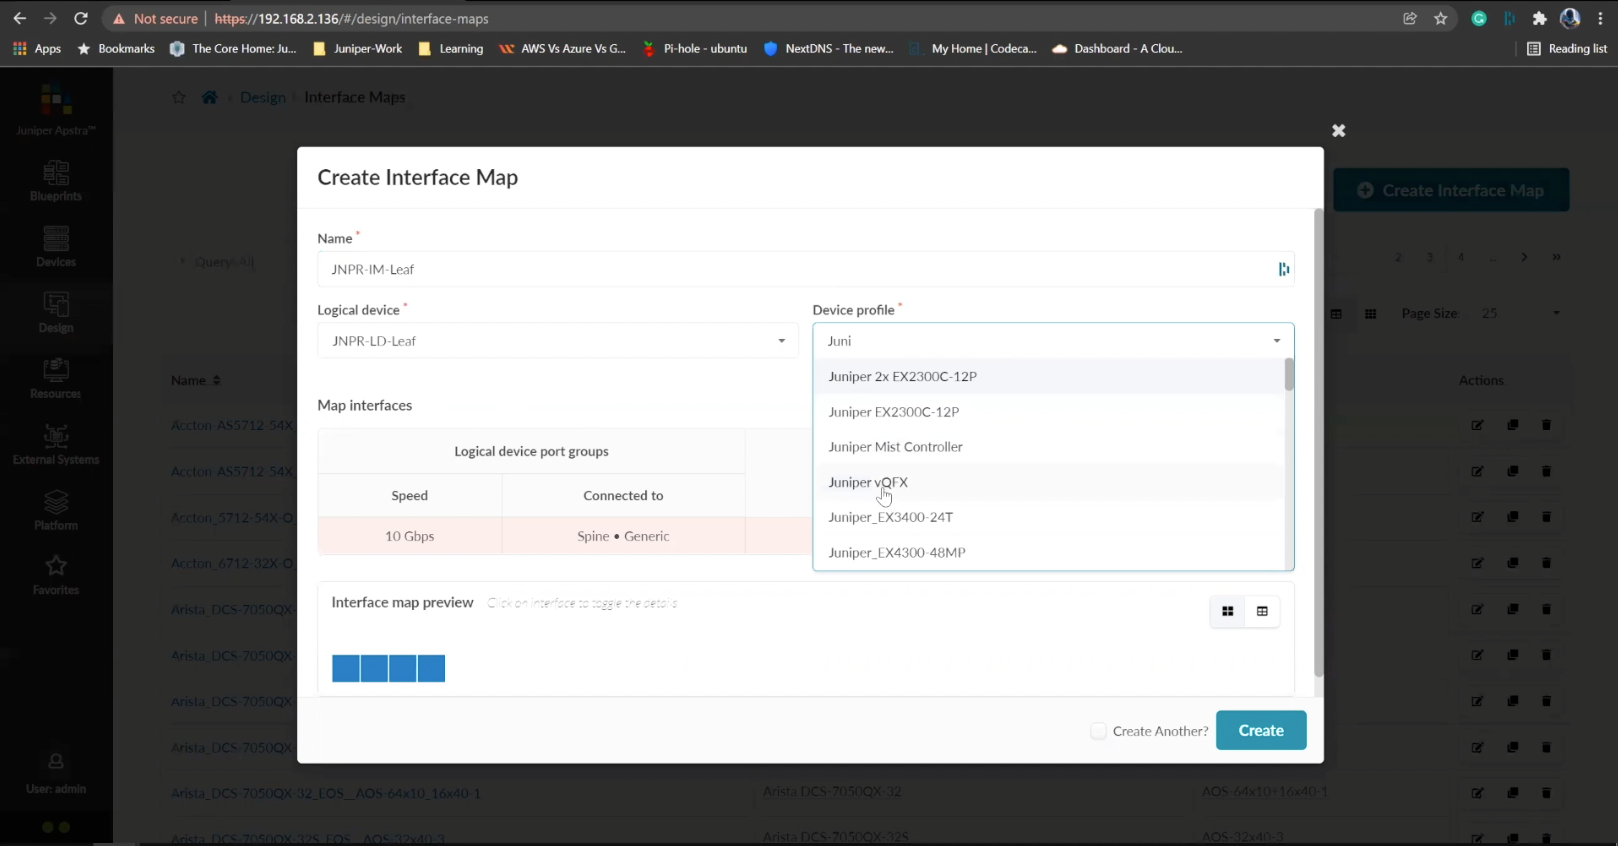Switch background list to grid view icon
The height and width of the screenshot is (846, 1618).
click(1370, 314)
